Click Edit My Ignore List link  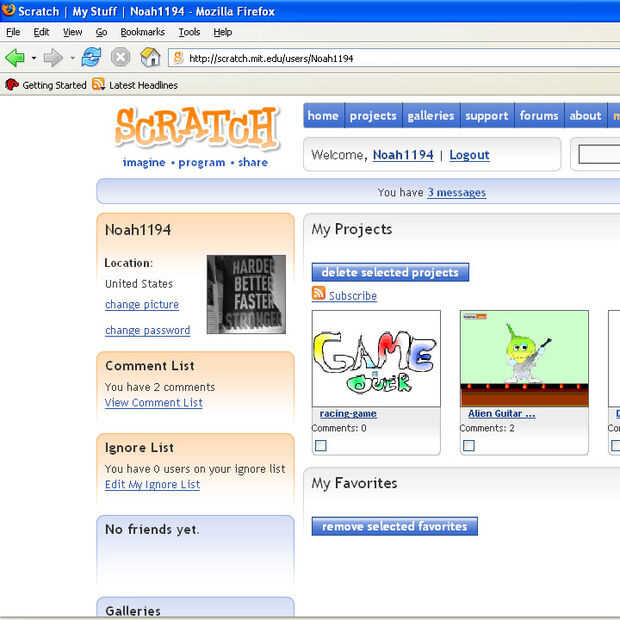[152, 484]
